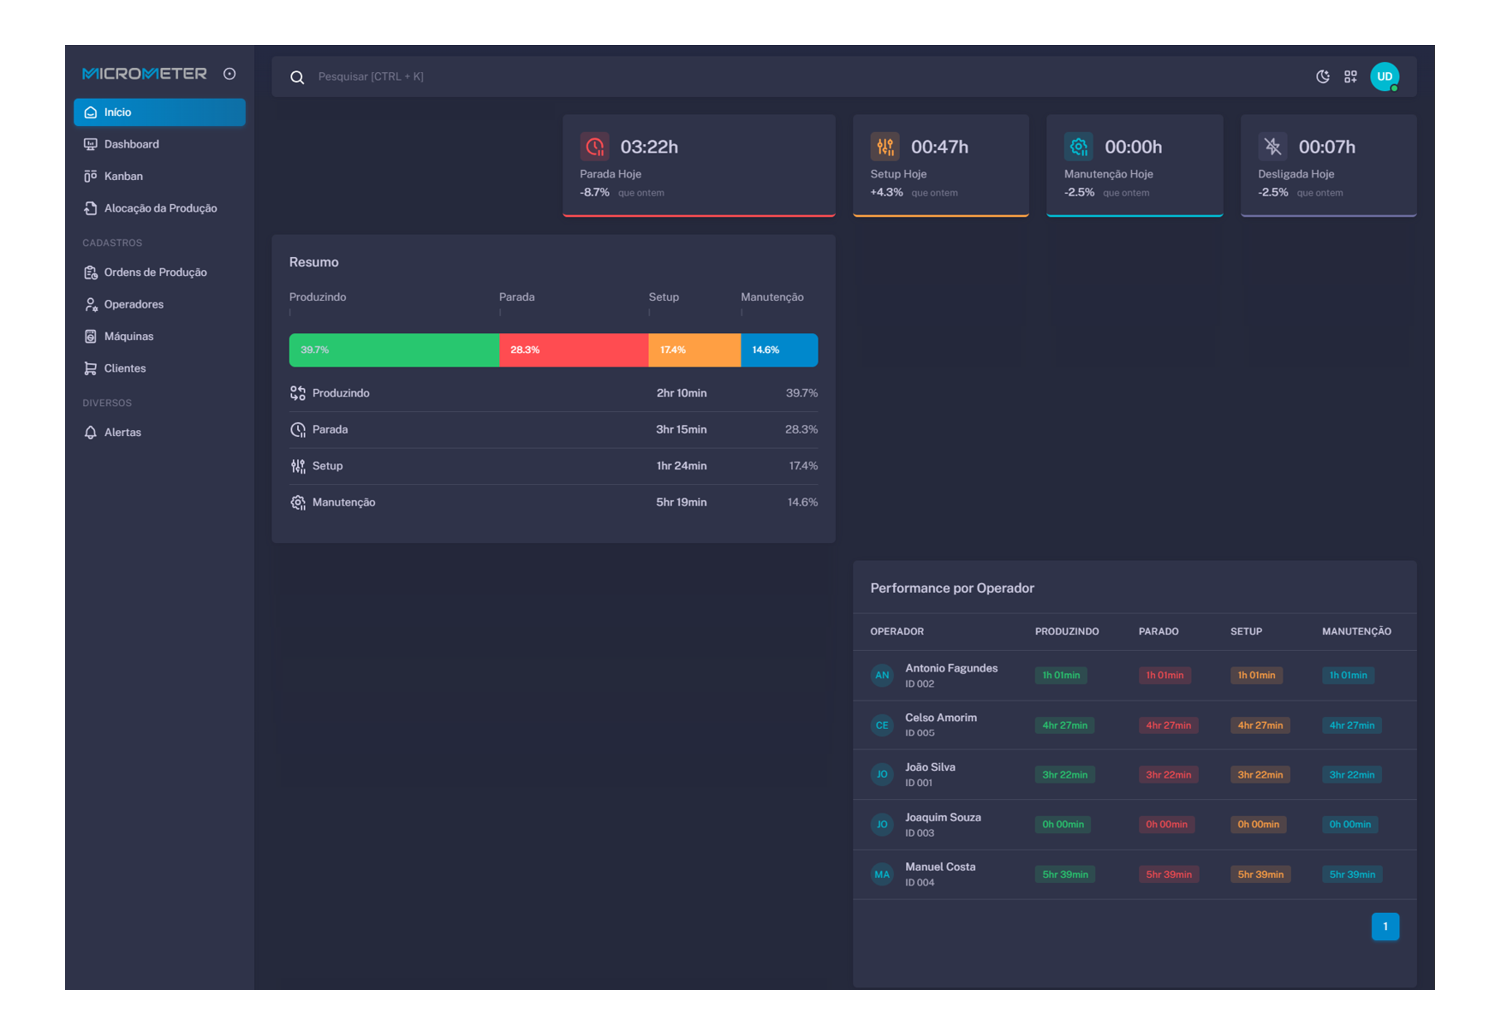Go to Início in sidebar
This screenshot has height=1035, width=1500.
(x=159, y=112)
